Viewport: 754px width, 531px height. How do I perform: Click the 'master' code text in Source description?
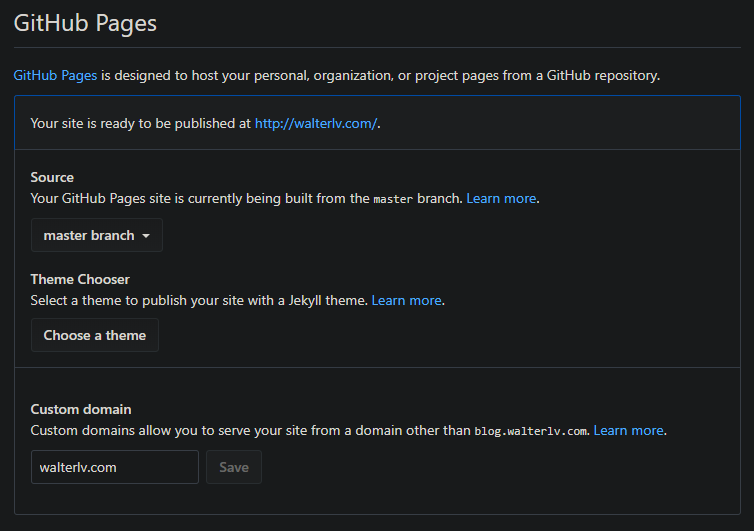393,199
